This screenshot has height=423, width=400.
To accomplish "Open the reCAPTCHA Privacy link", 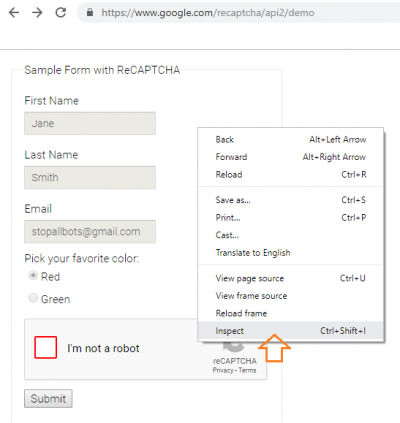I will click(223, 370).
